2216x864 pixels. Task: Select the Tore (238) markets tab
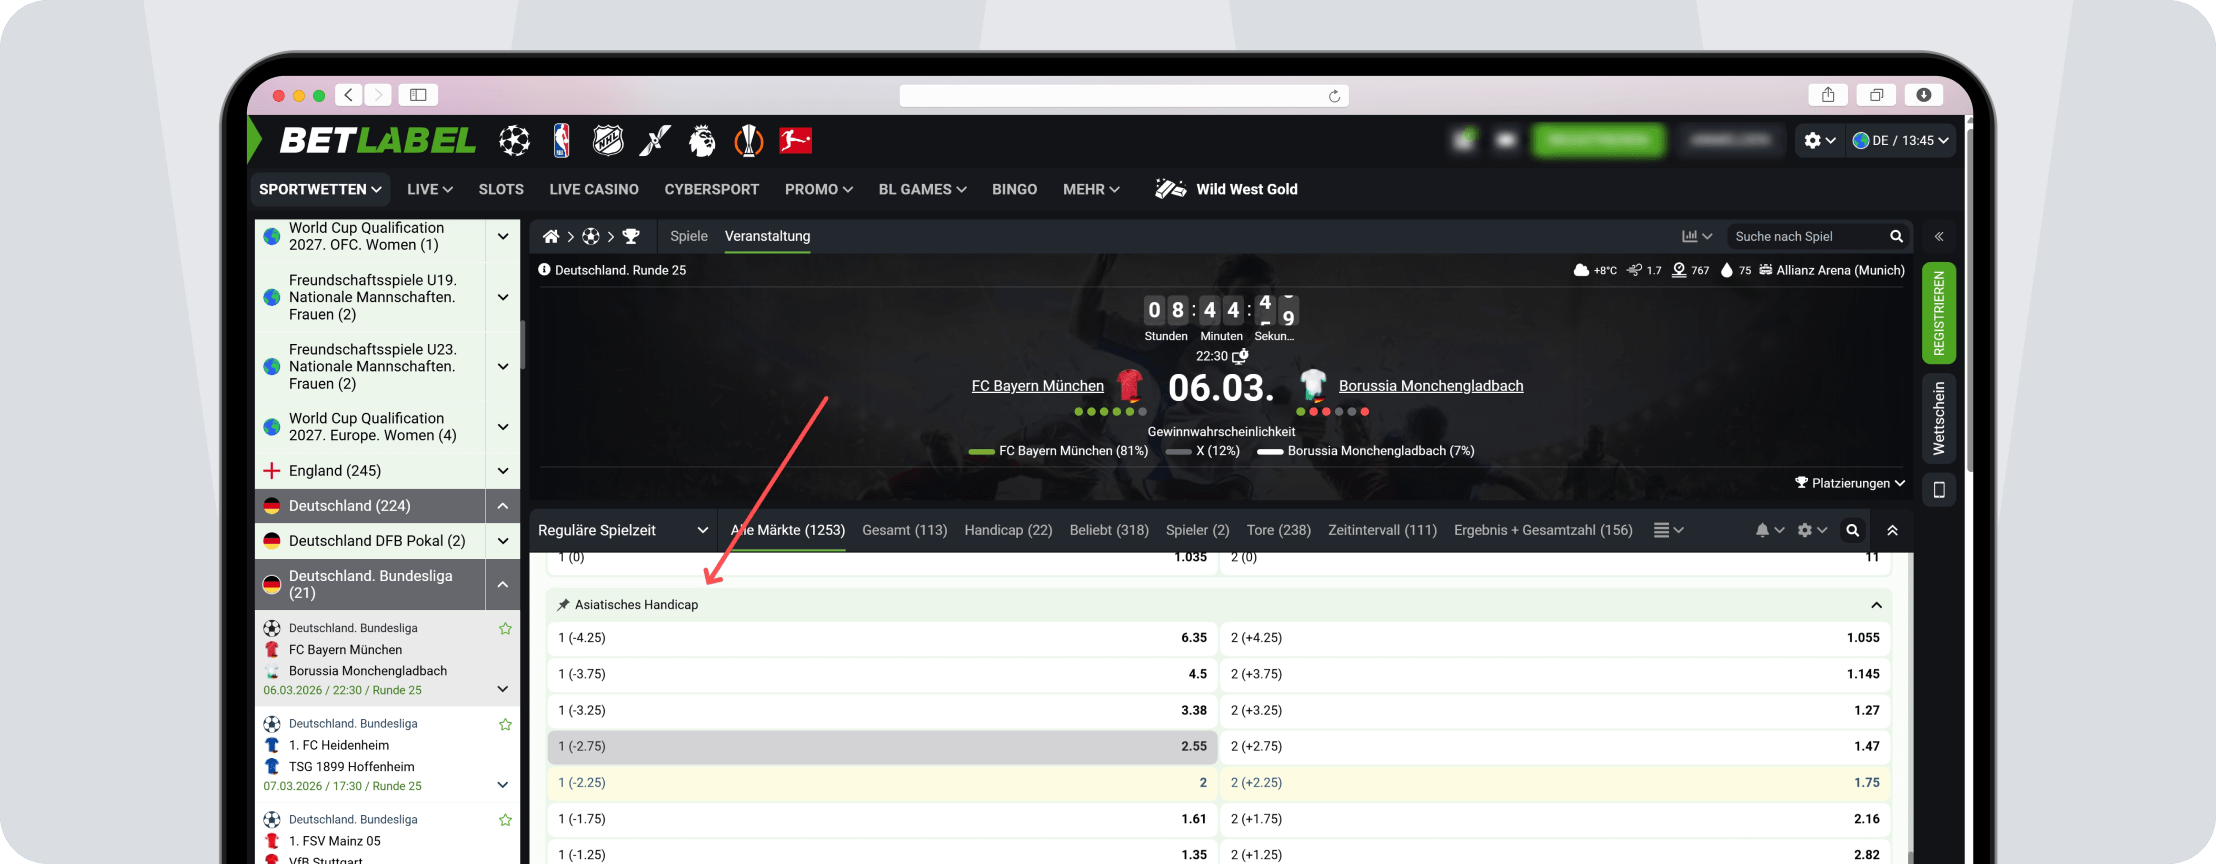click(x=1278, y=530)
